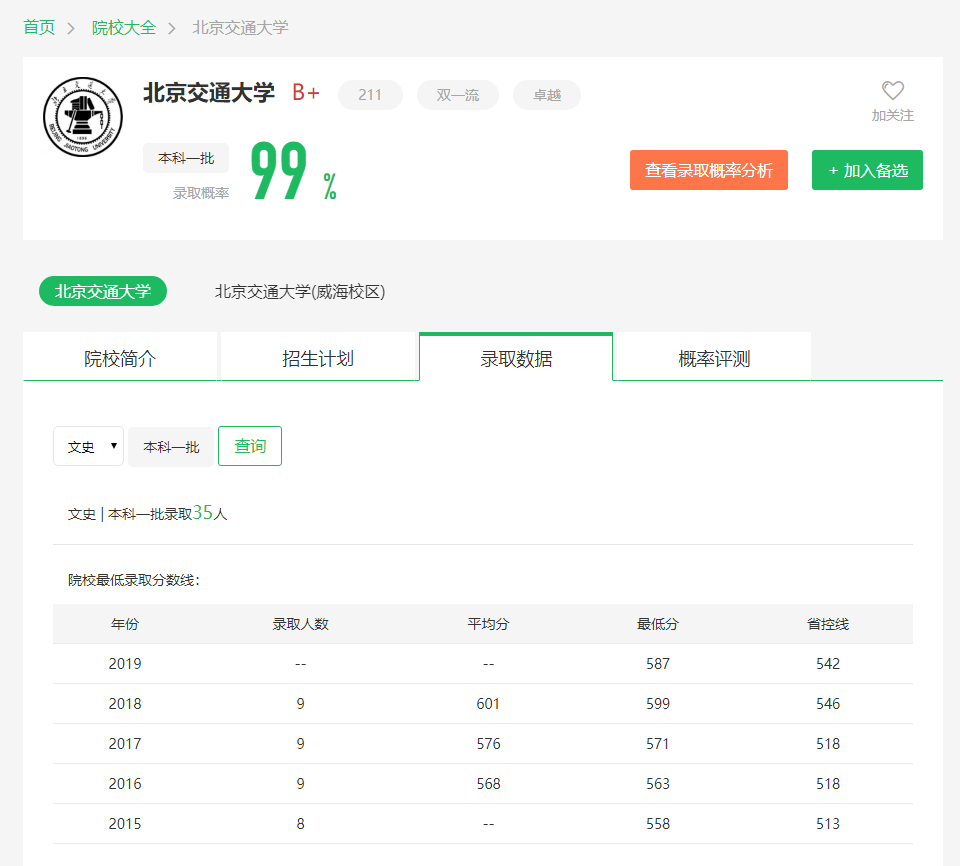Click the orange 查看录取概率分析 button

[708, 170]
